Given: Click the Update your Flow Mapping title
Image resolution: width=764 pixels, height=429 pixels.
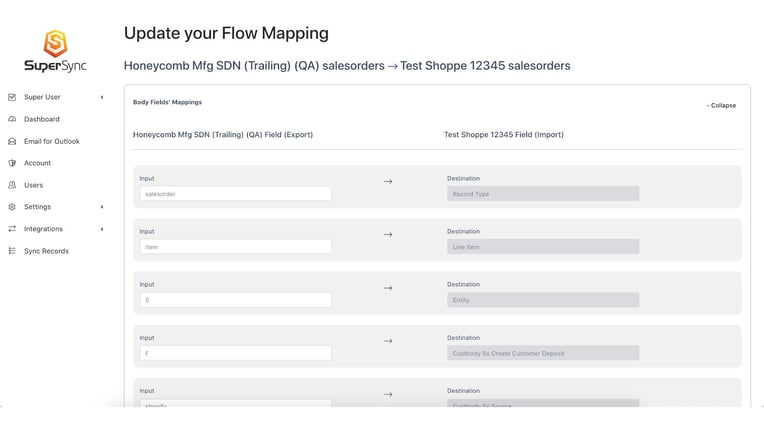Looking at the screenshot, I should tap(226, 33).
